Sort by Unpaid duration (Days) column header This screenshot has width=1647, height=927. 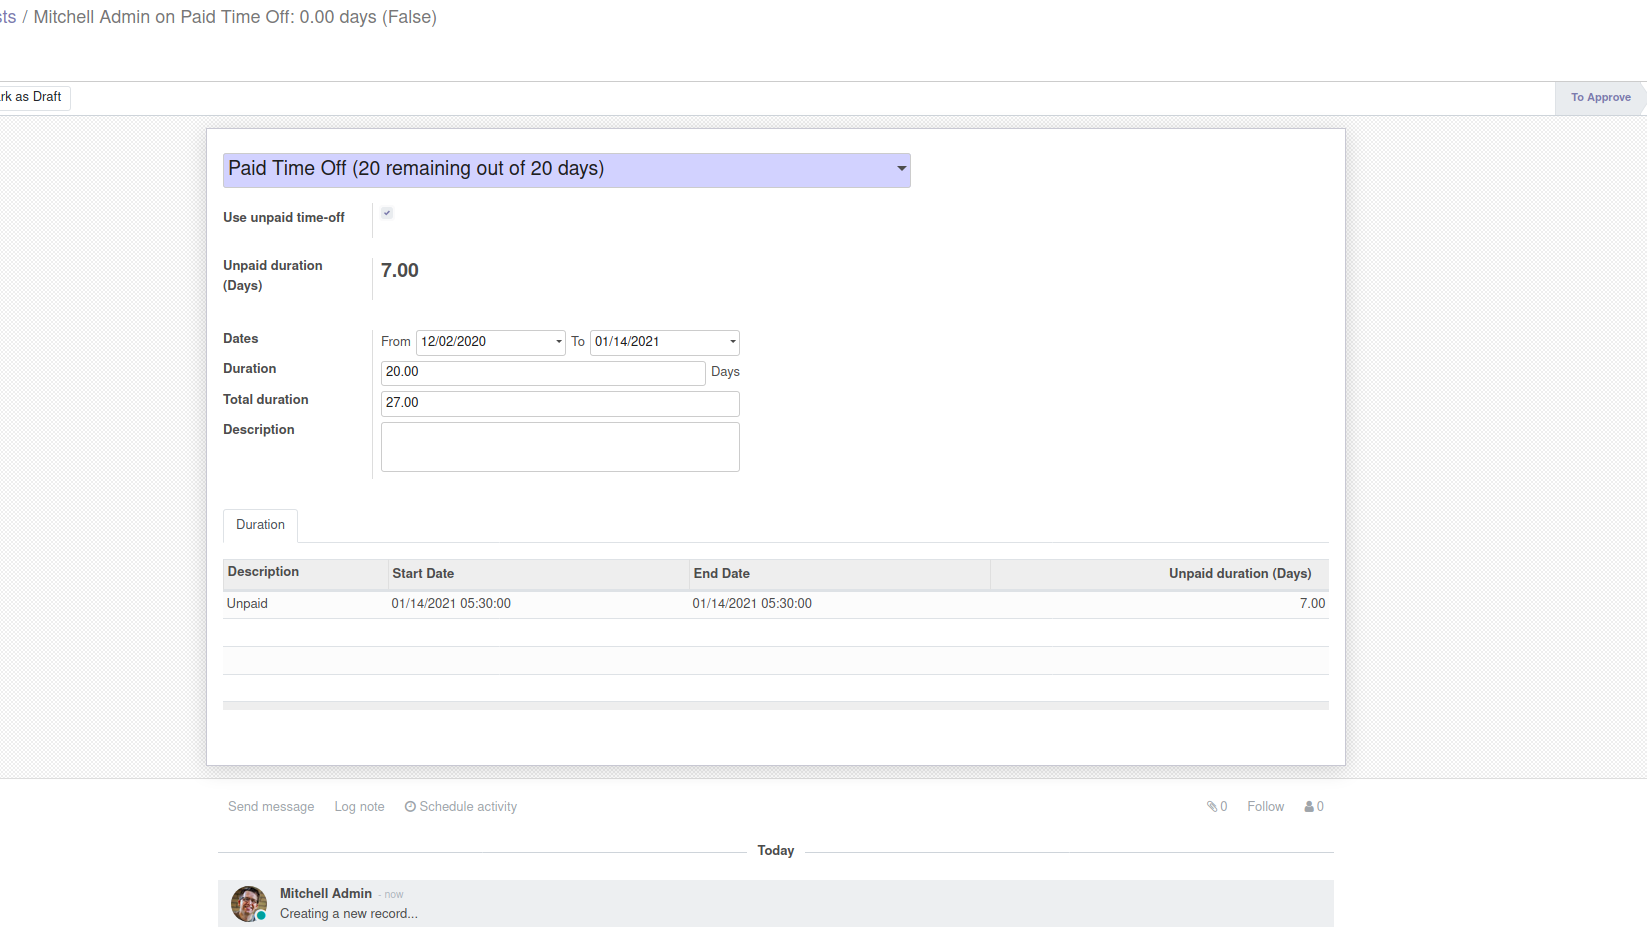1239,574
